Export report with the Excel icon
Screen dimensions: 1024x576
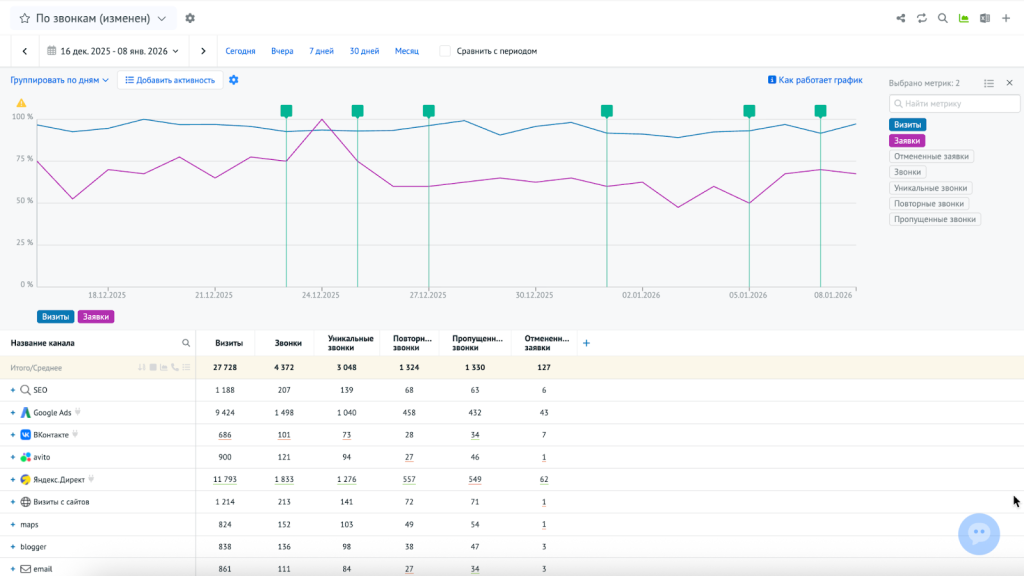tap(985, 18)
